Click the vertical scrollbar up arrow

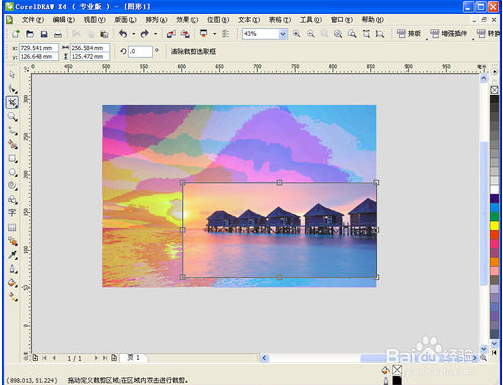tap(484, 78)
